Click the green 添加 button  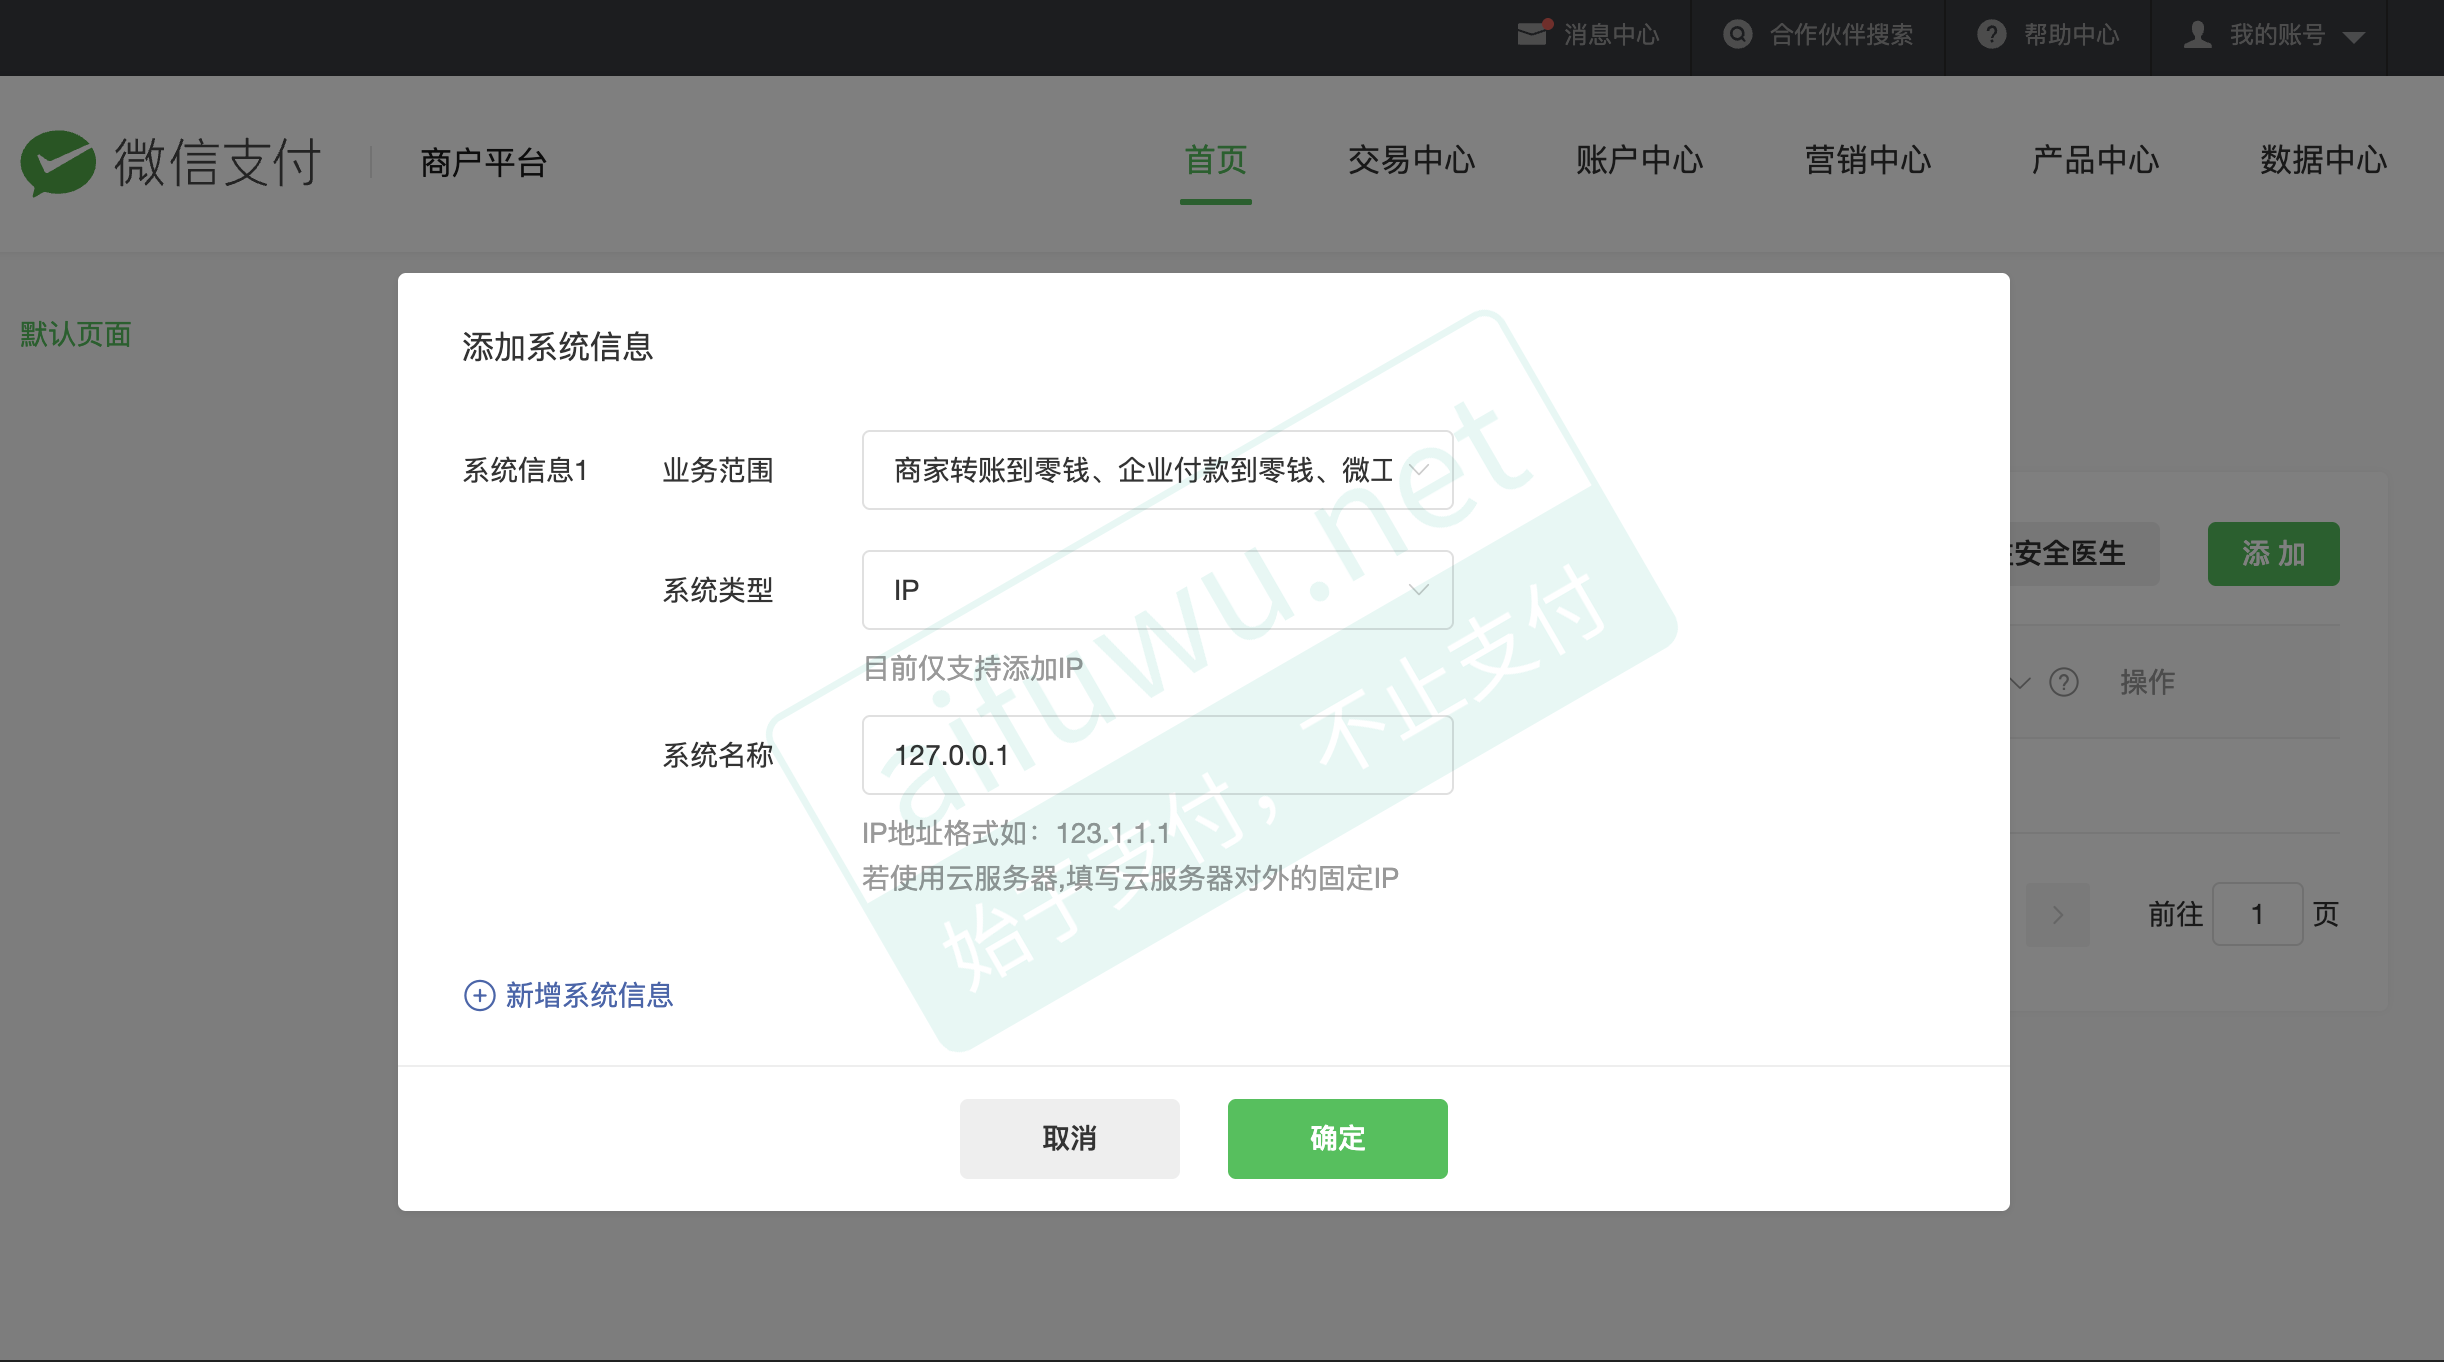[2273, 554]
